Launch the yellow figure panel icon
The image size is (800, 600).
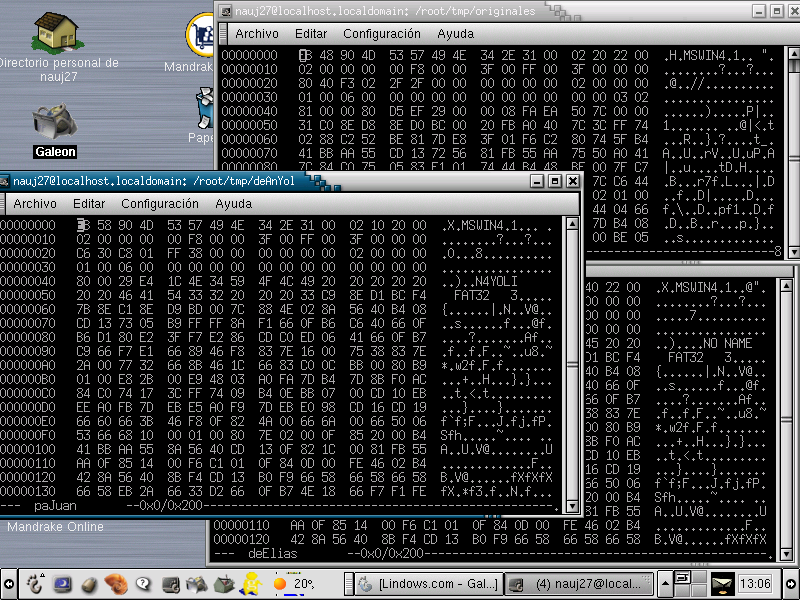click(x=252, y=584)
